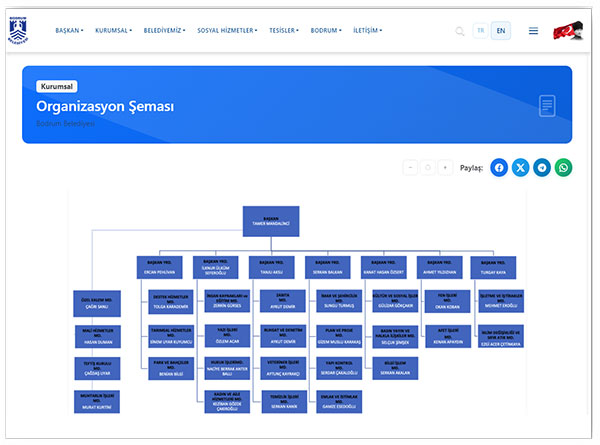Share page via WhatsApp icon
Viewport: 600px width, 445px height.
tap(564, 168)
